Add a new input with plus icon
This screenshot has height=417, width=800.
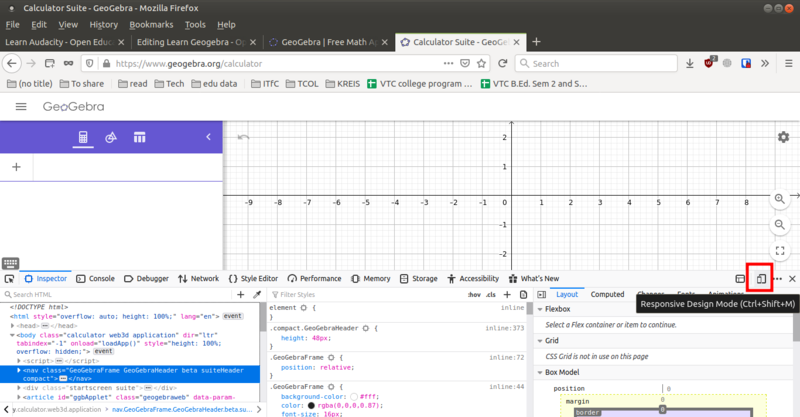(x=16, y=167)
